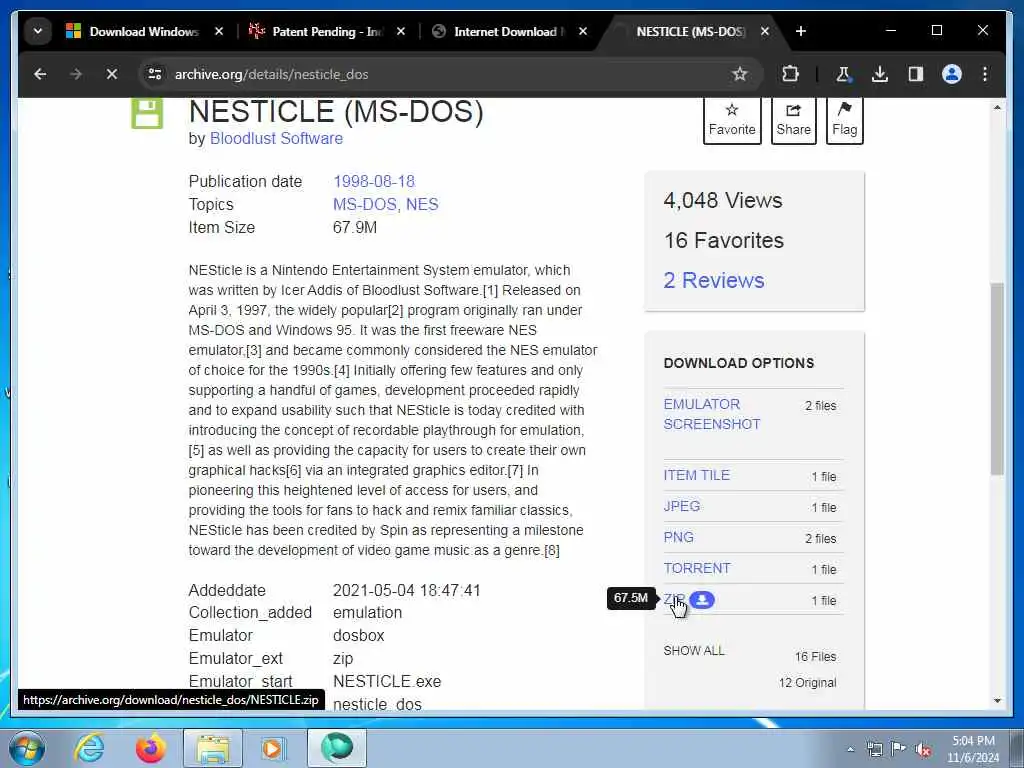This screenshot has height=768, width=1024.
Task: Download the TORRENT file
Action: 697,568
